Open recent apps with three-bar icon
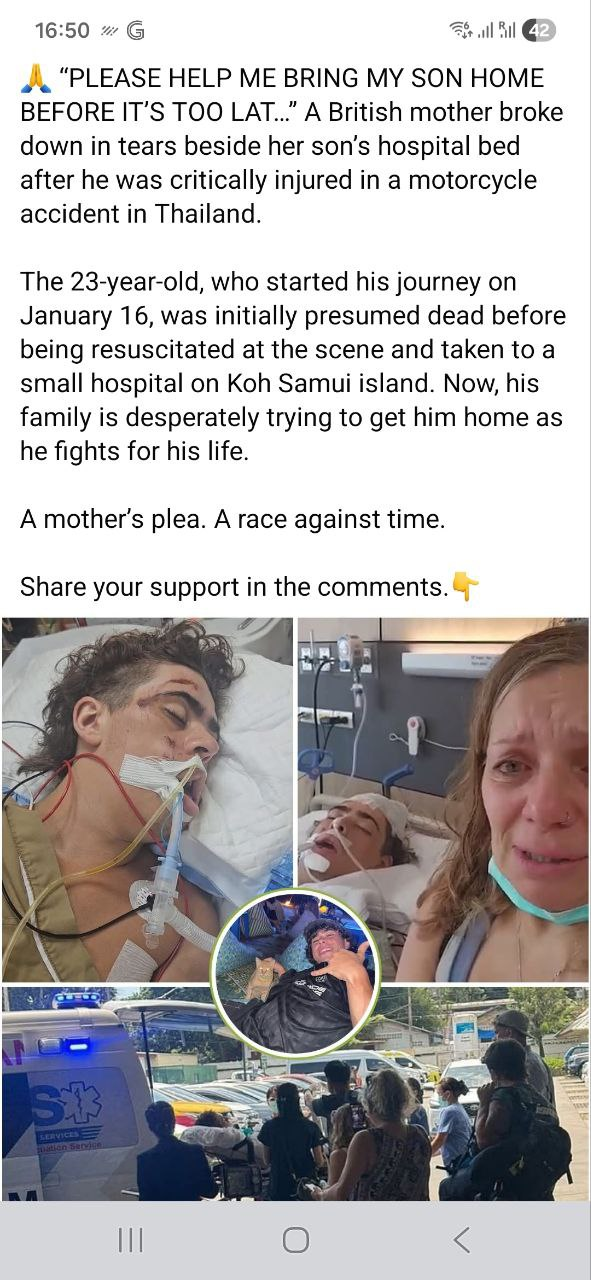Image resolution: width=591 pixels, height=1280 pixels. pyautogui.click(x=130, y=1240)
